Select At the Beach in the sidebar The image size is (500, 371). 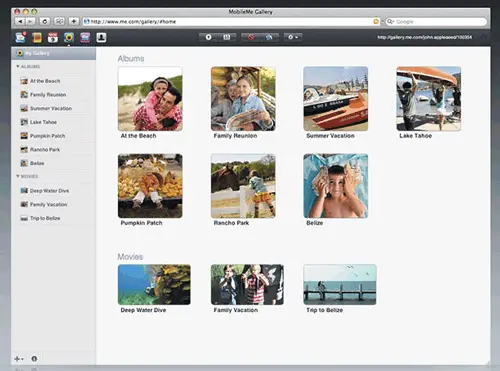pos(54,81)
